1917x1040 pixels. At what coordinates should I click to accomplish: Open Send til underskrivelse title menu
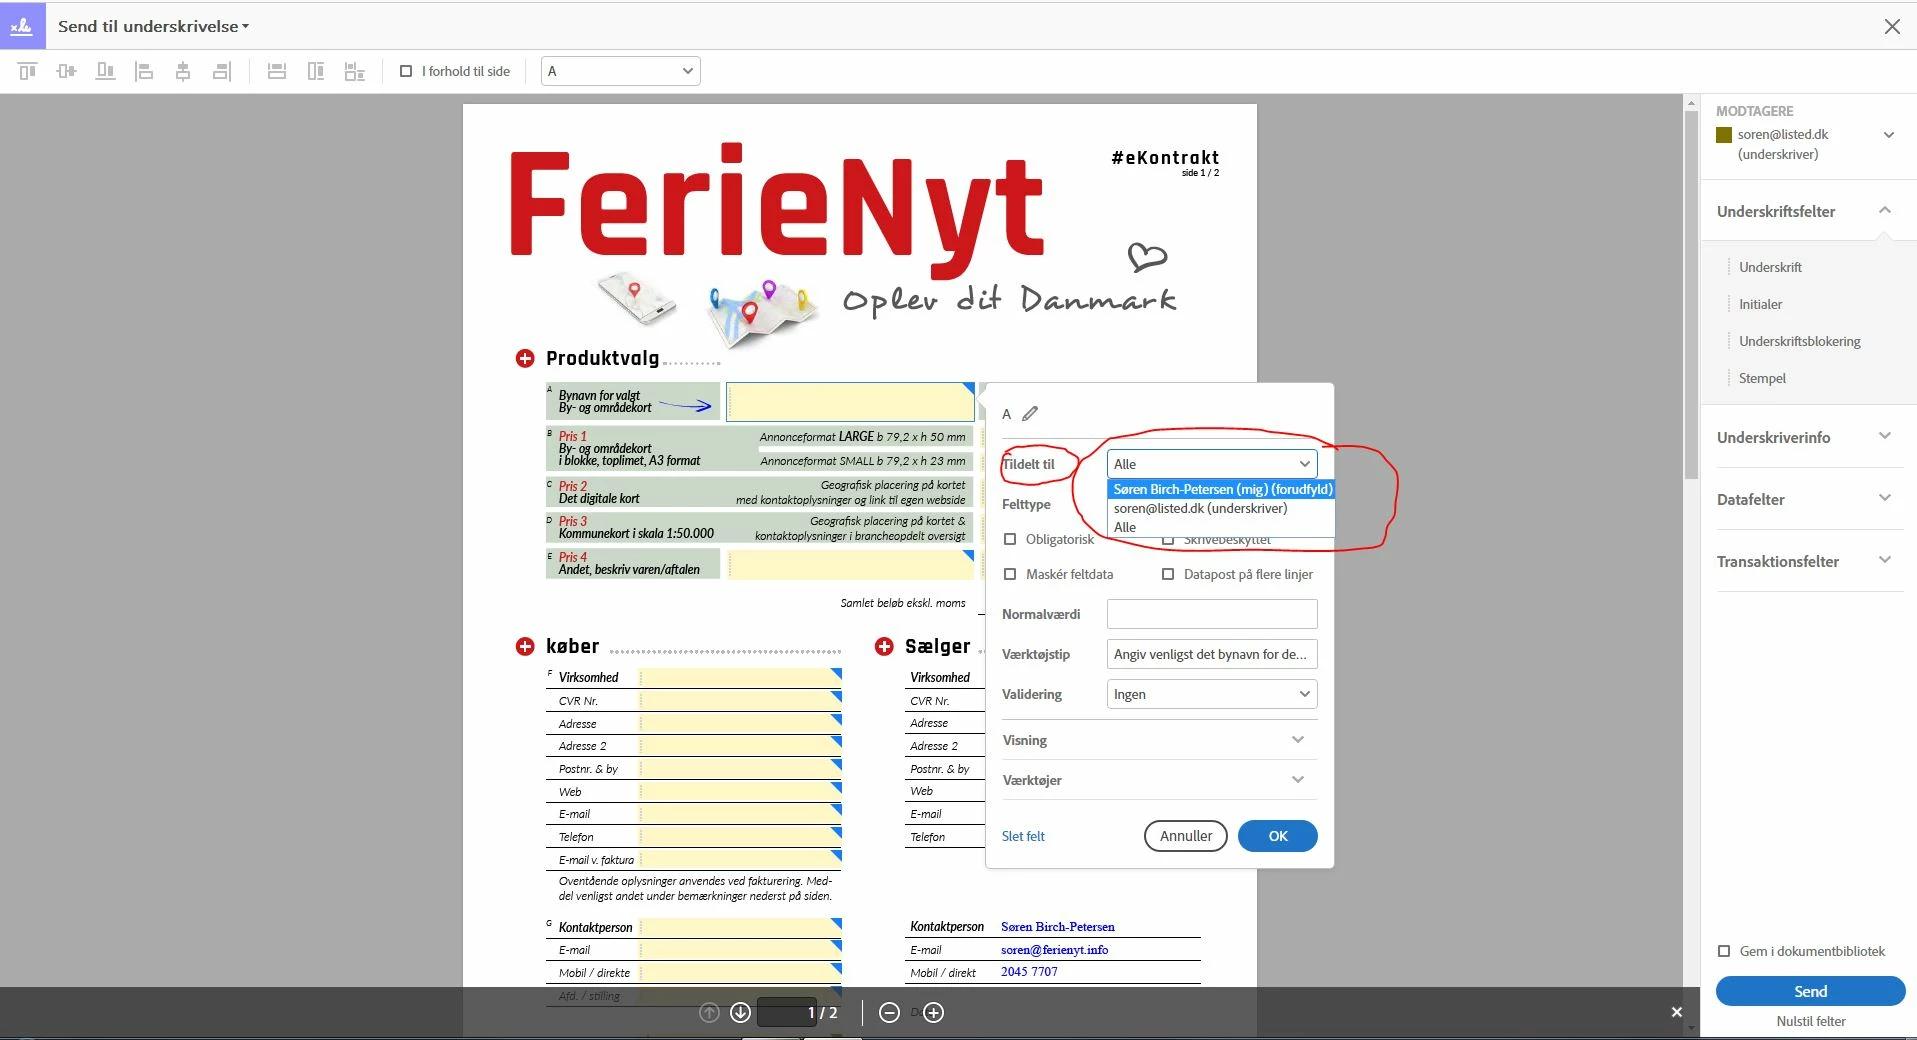click(153, 27)
